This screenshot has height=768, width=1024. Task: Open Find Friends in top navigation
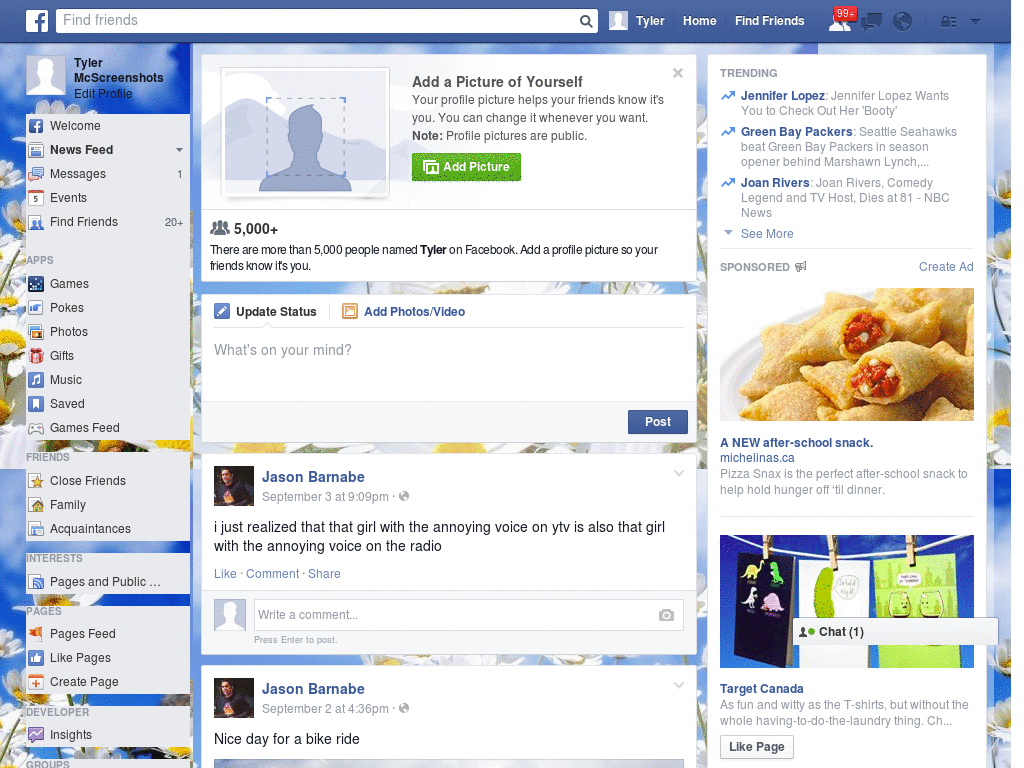(769, 21)
